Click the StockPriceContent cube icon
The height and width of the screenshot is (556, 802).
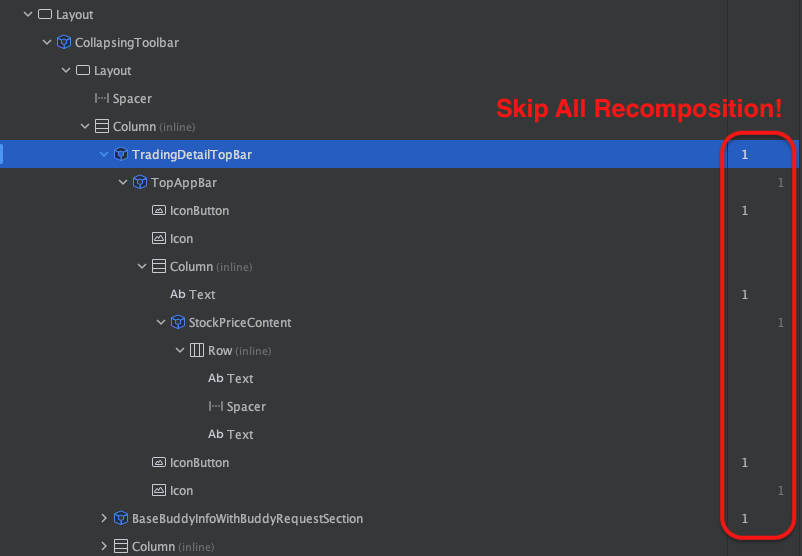(177, 322)
